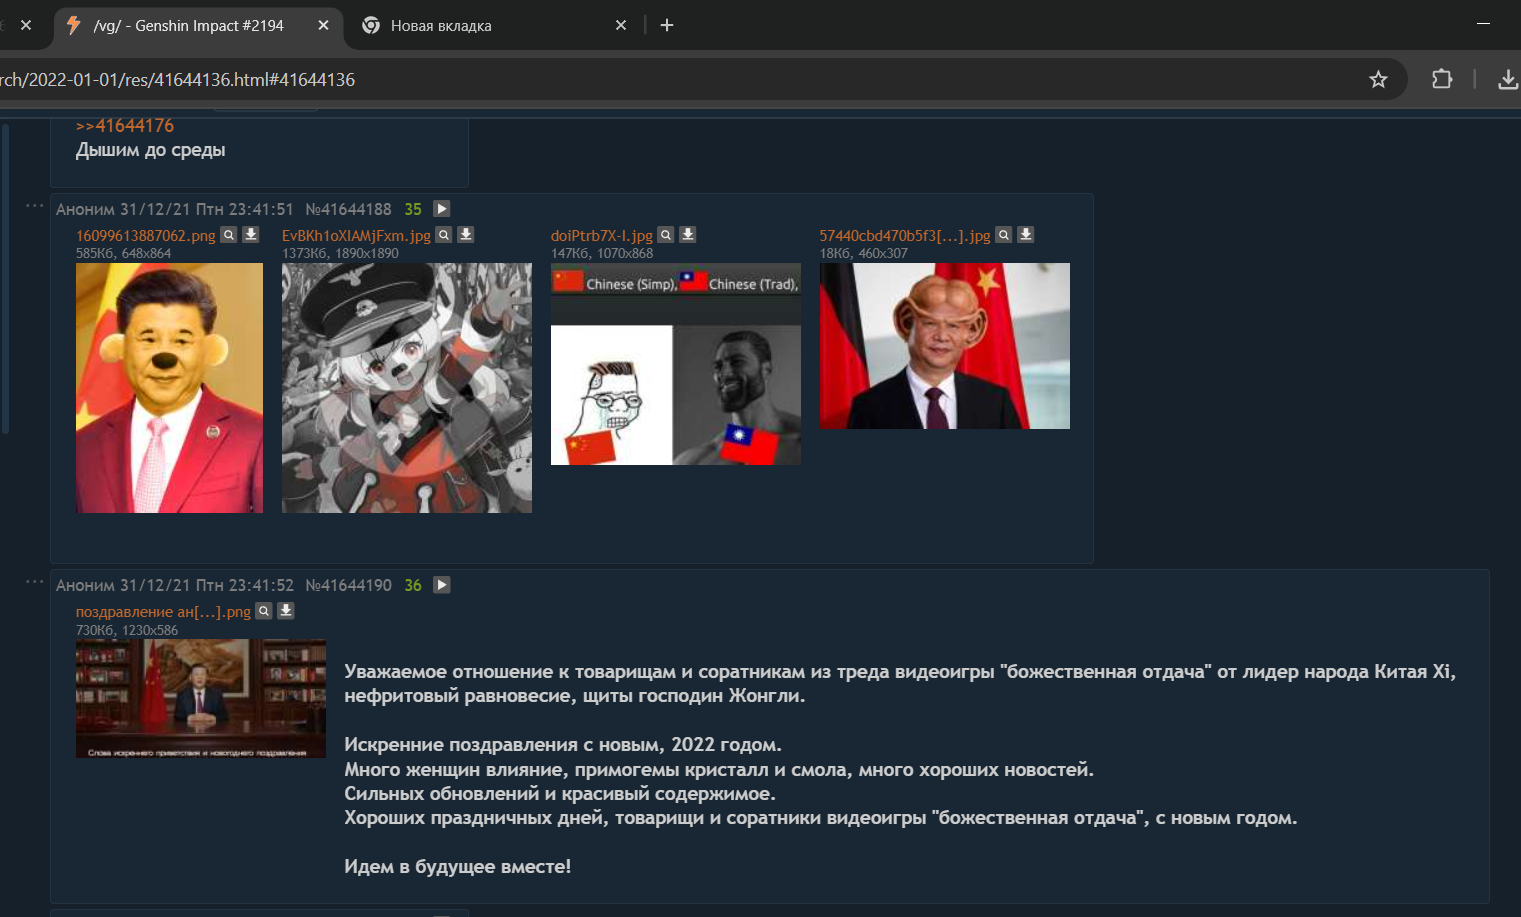Click post number №41644188
Viewport: 1521px width, 917px height.
pos(348,209)
